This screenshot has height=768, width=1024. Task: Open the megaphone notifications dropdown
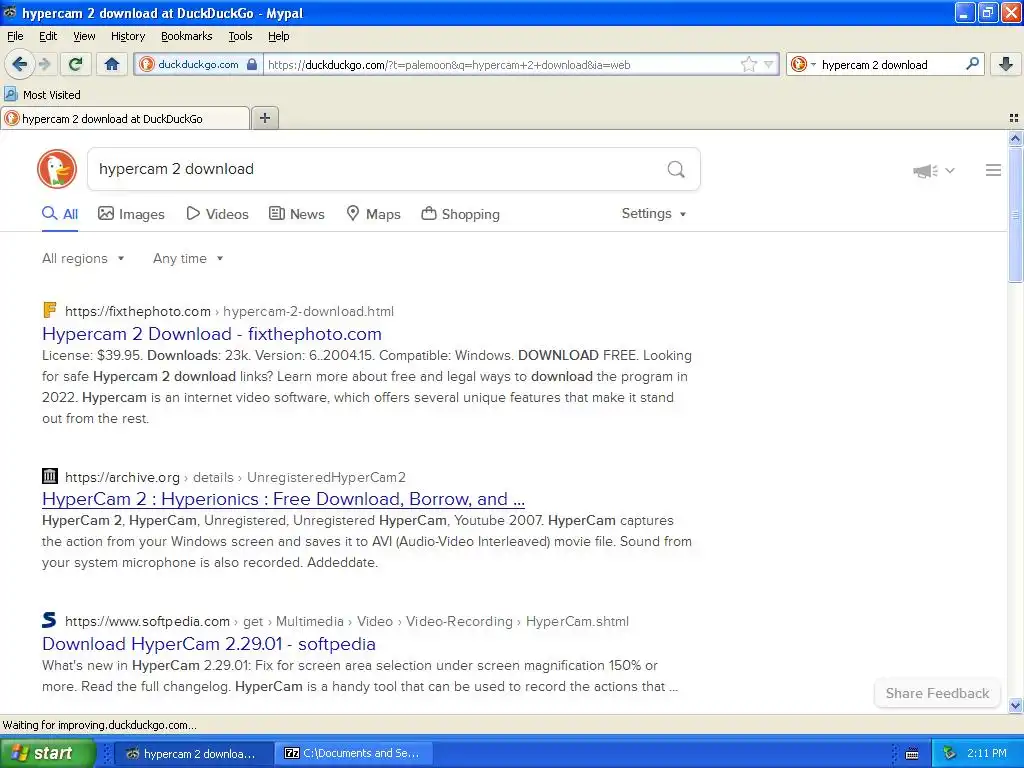click(934, 170)
